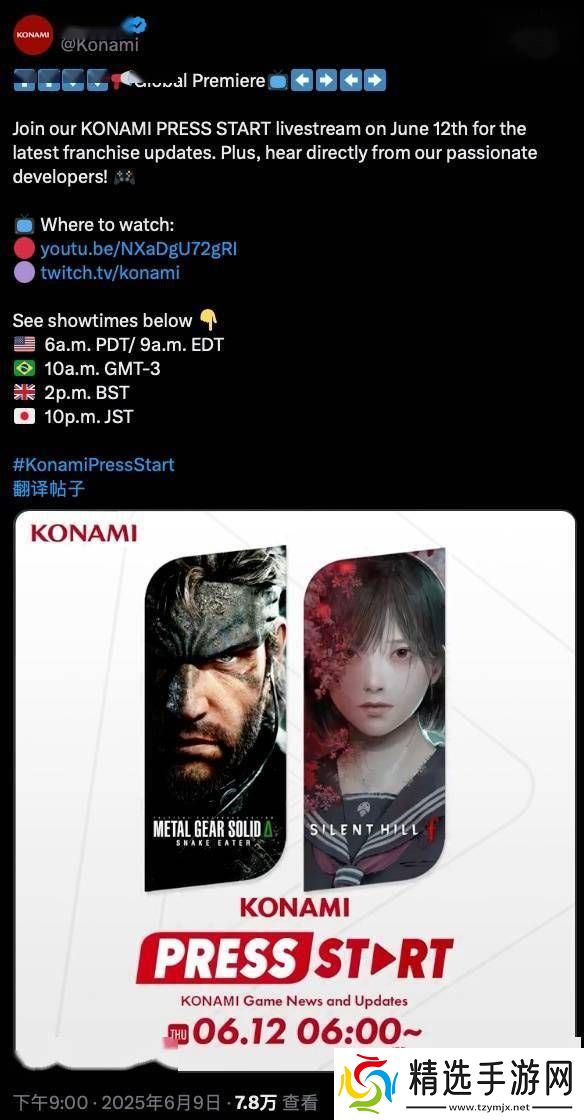The height and width of the screenshot is (1120, 584).
Task: Click the 7.8万 view count
Action: pyautogui.click(x=256, y=1103)
